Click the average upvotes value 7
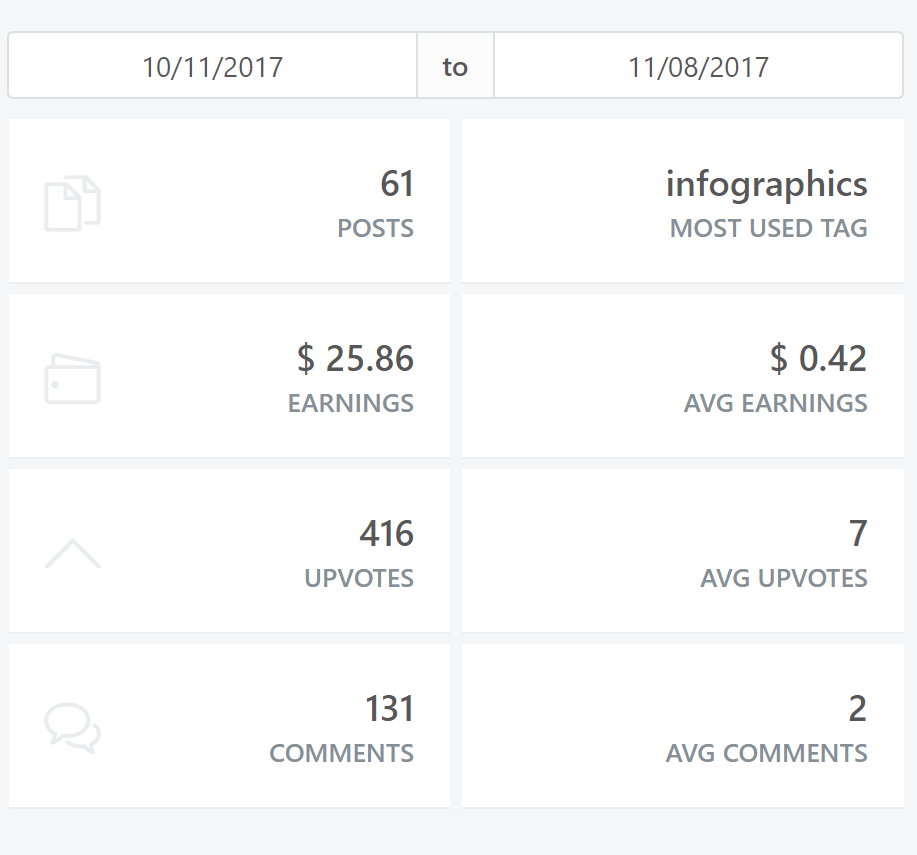917x855 pixels. (858, 534)
